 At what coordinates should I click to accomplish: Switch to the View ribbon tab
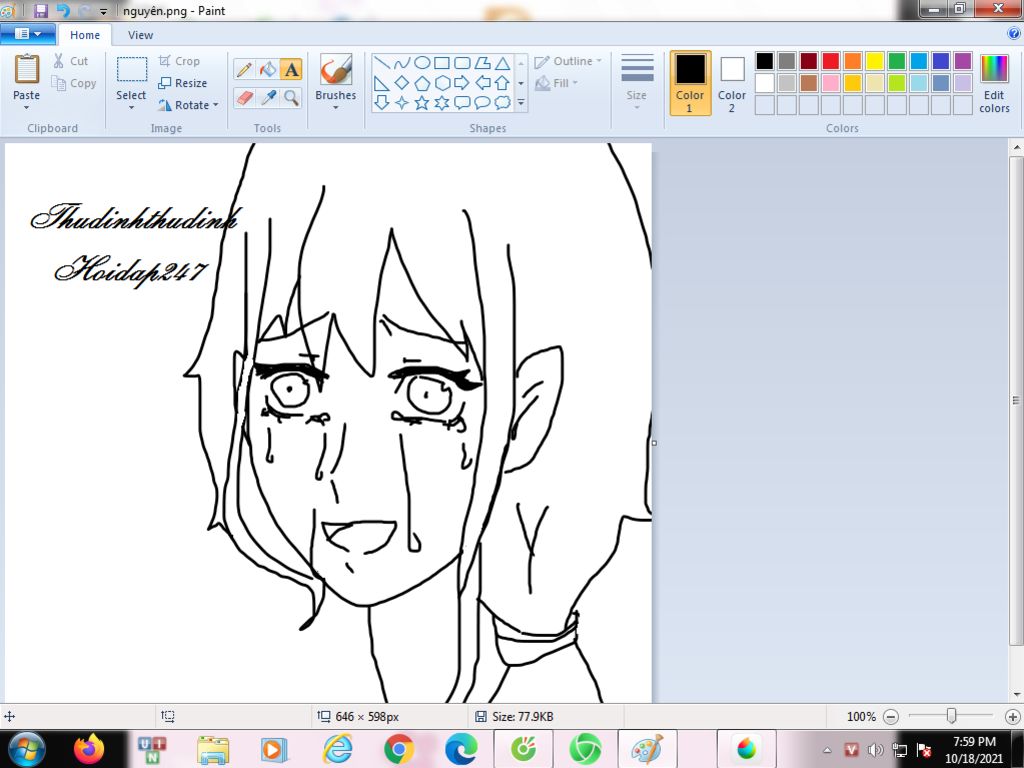coord(140,35)
